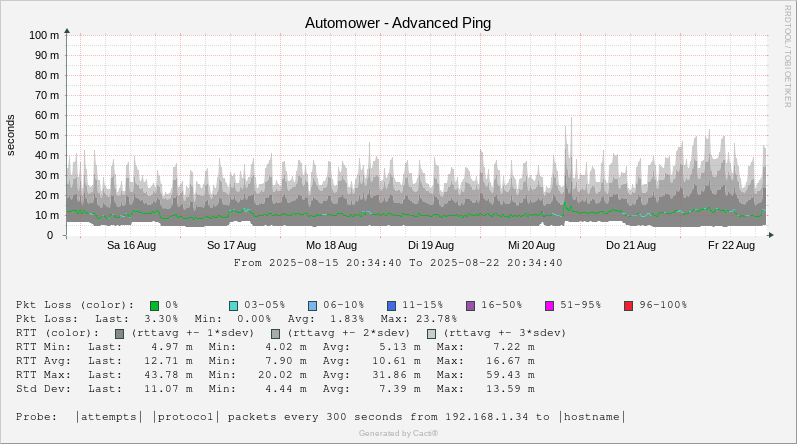Click the Pkt Loss Last 3.30% value

click(x=161, y=319)
